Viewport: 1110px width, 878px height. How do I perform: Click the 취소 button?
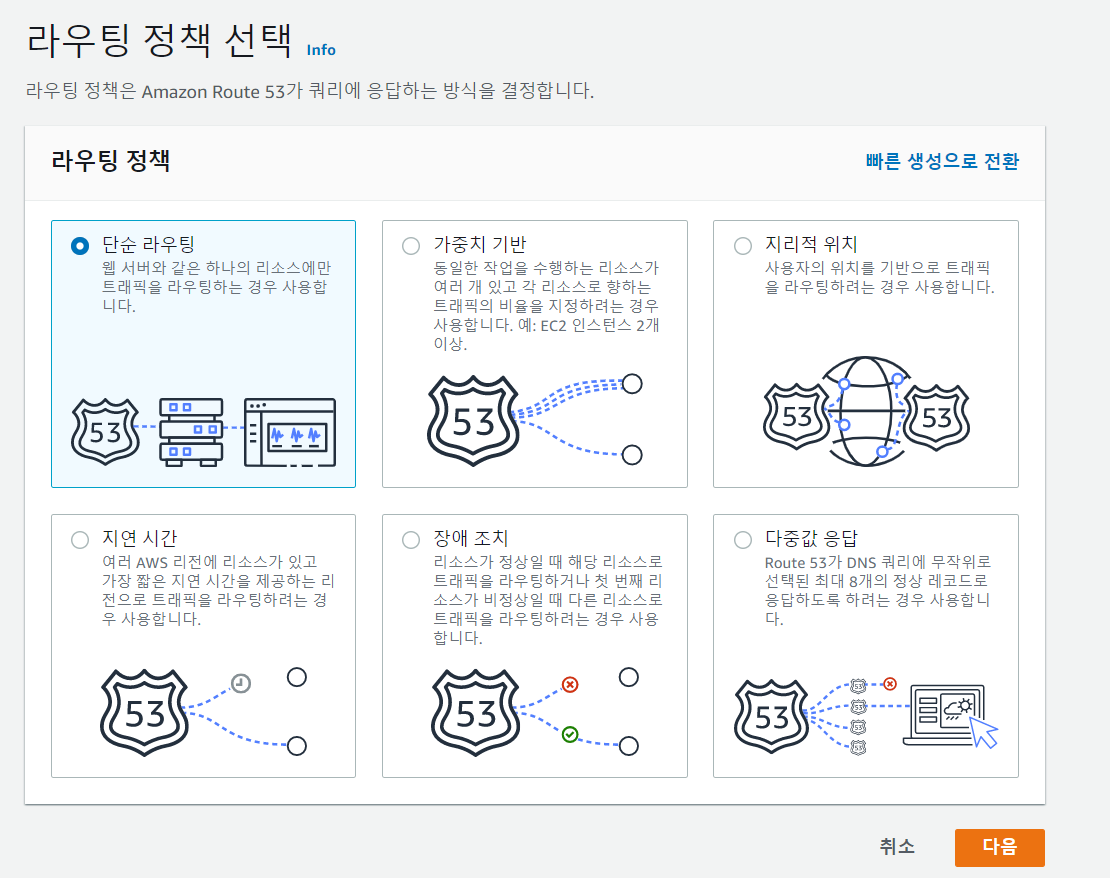pos(897,846)
